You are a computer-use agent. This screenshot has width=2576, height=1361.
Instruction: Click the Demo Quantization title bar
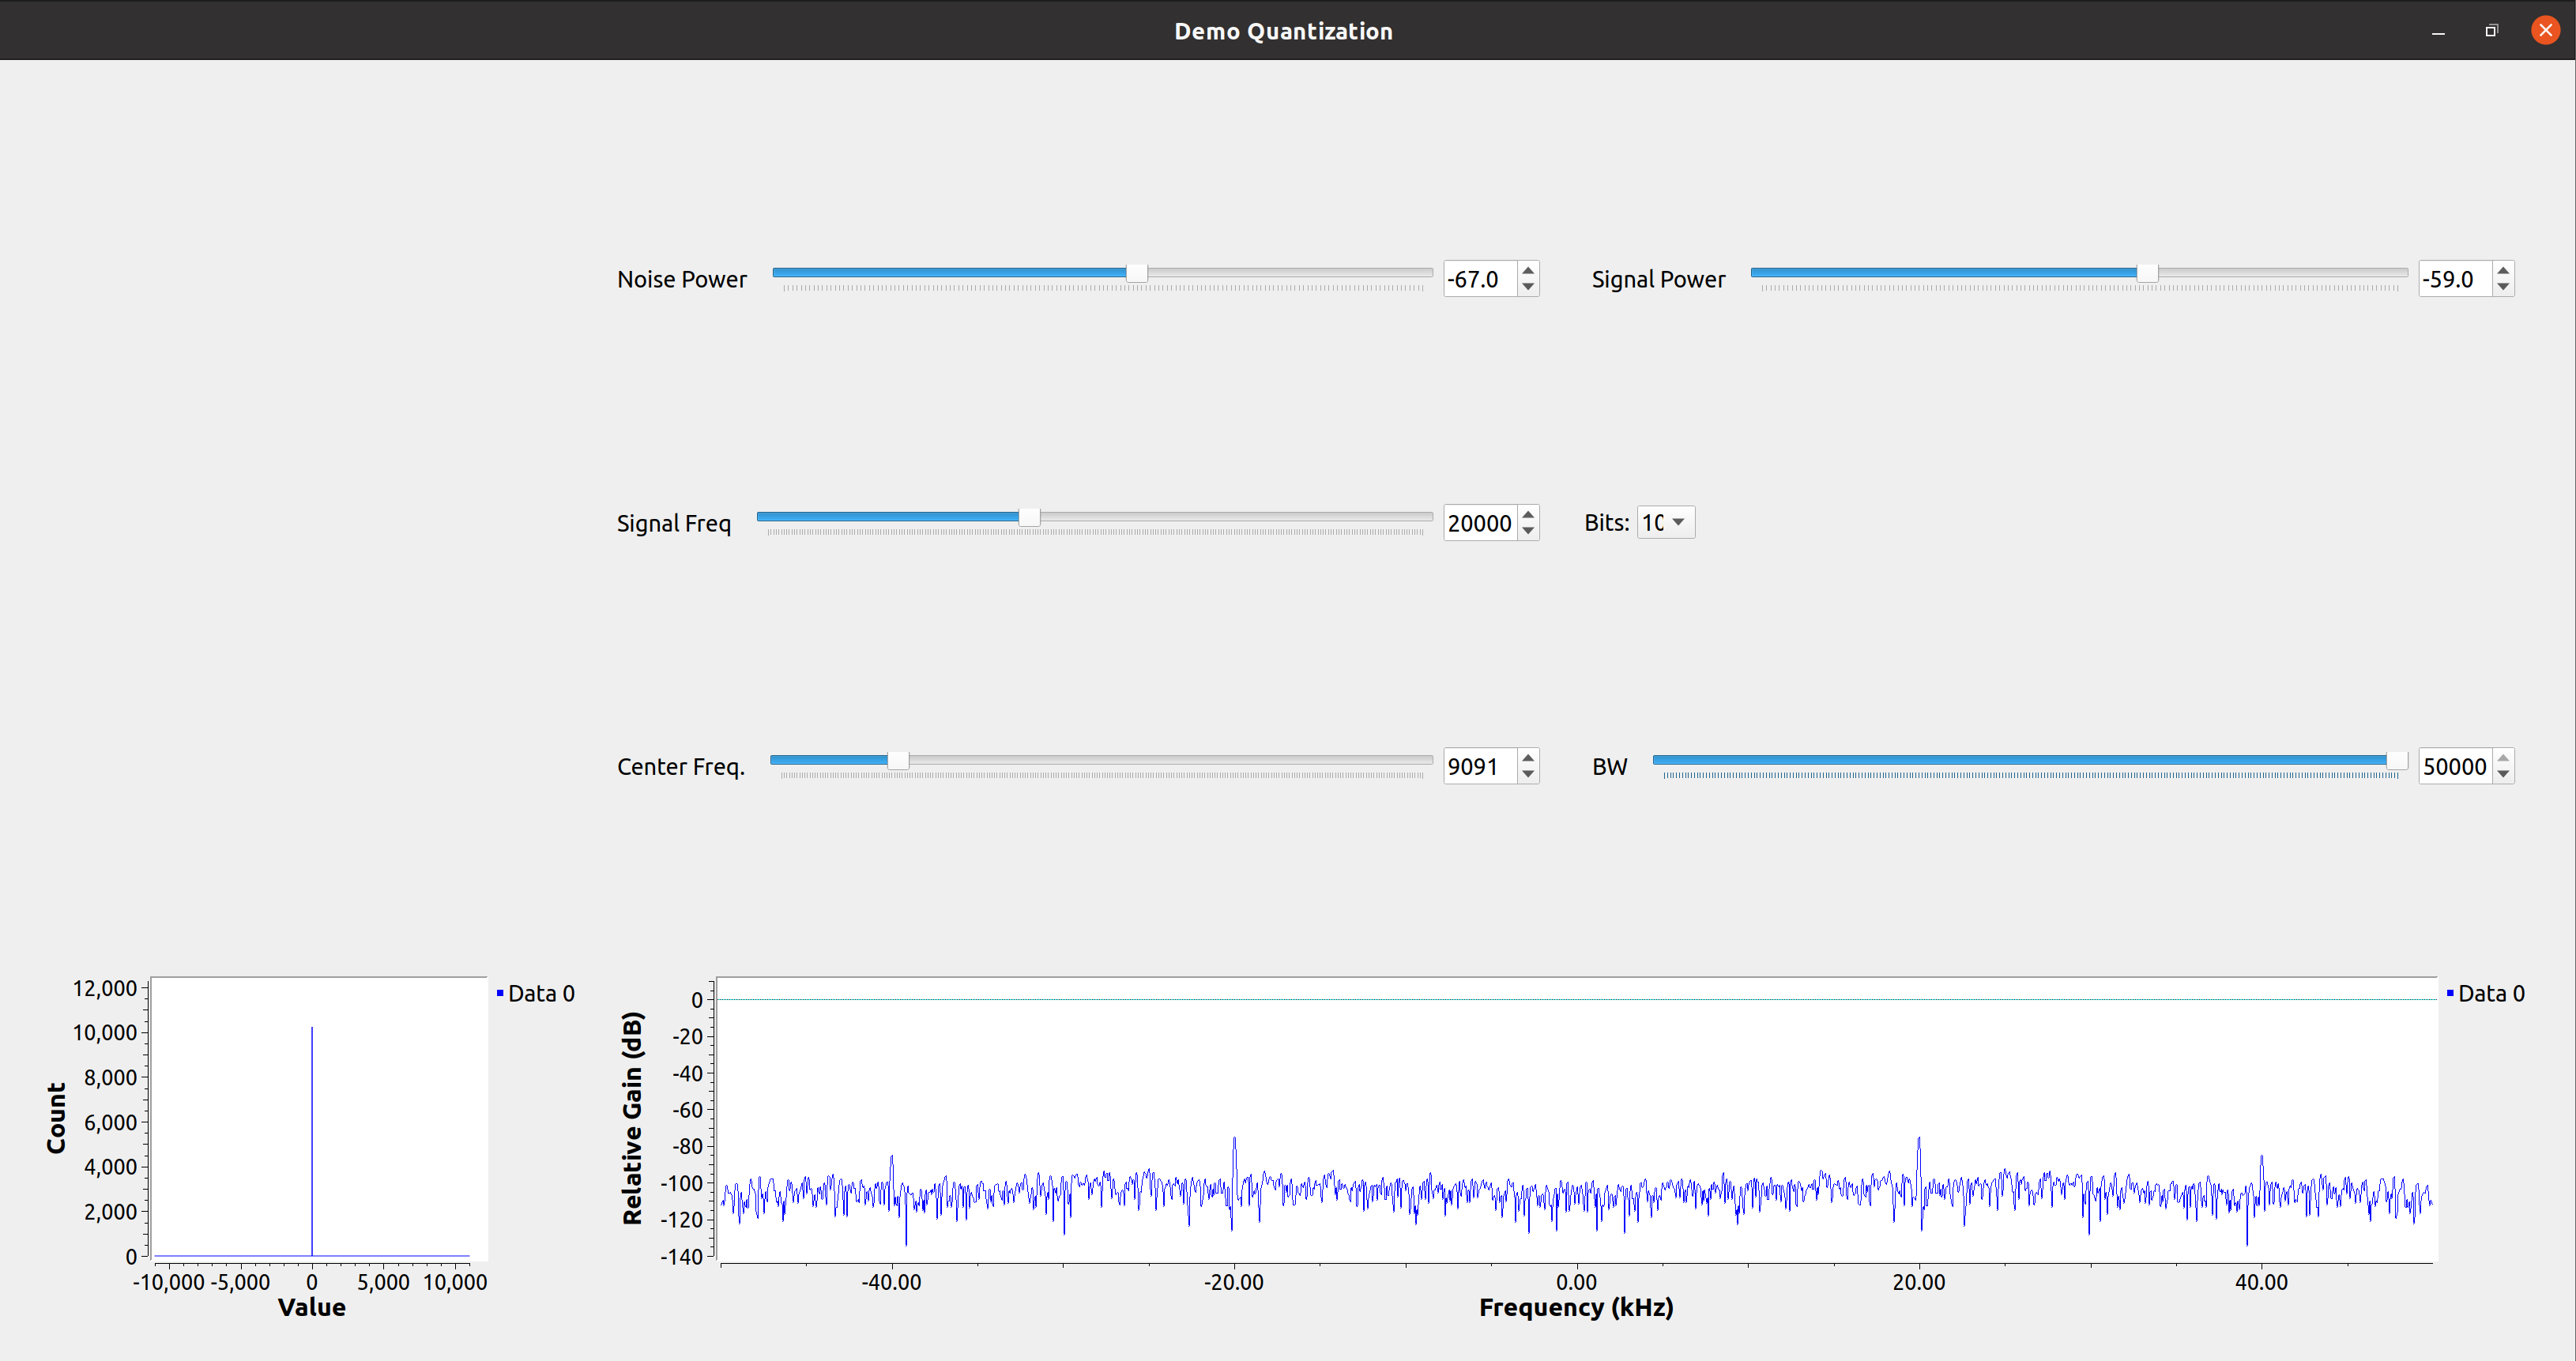[1283, 30]
